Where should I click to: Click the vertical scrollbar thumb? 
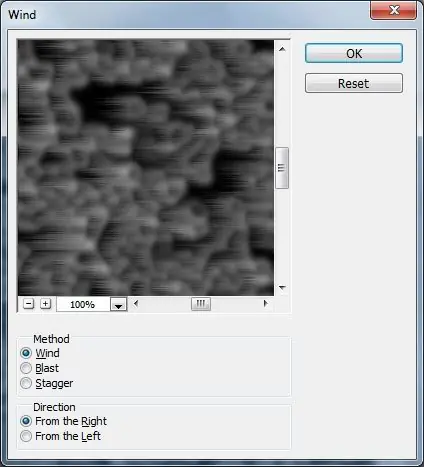pyautogui.click(x=282, y=168)
